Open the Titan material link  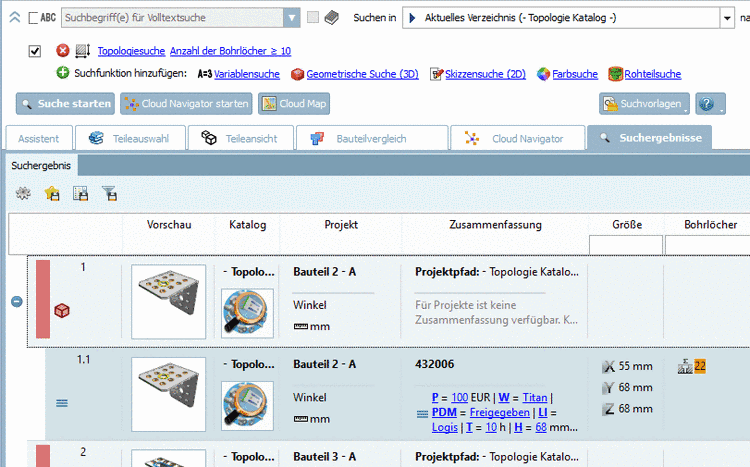[535, 398]
